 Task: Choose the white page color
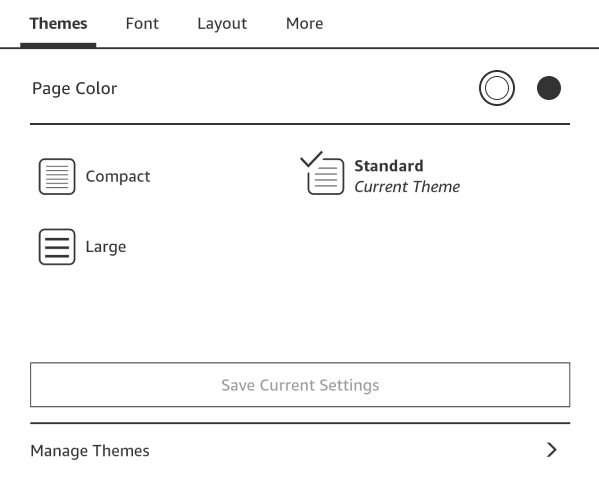(x=497, y=88)
